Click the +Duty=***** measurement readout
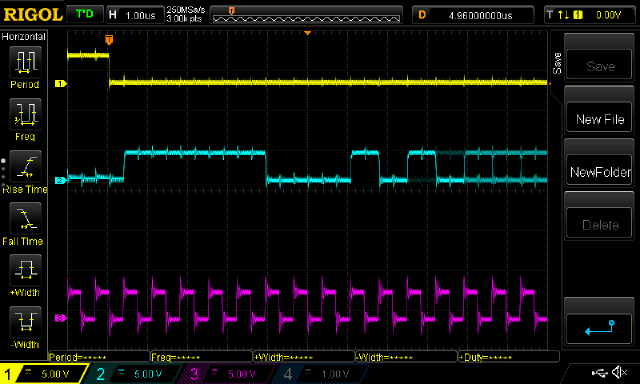 coord(509,357)
